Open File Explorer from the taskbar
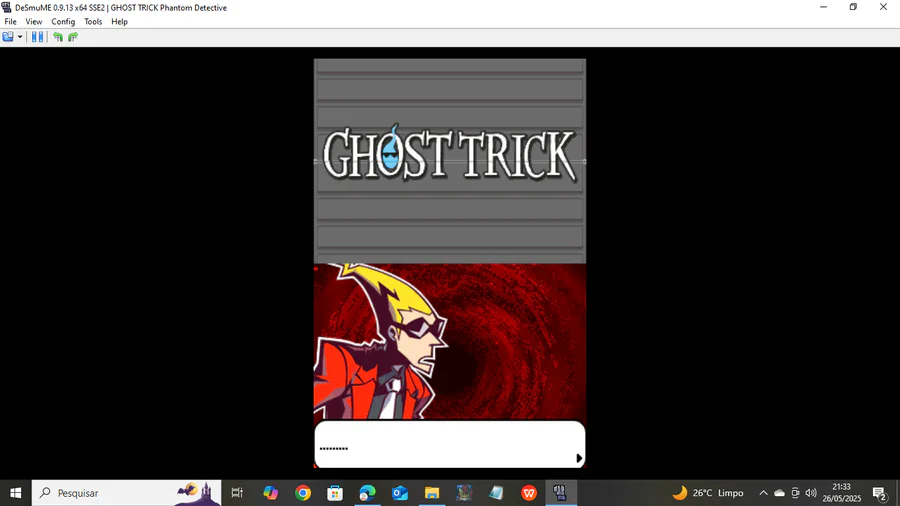The height and width of the screenshot is (506, 900). [432, 493]
